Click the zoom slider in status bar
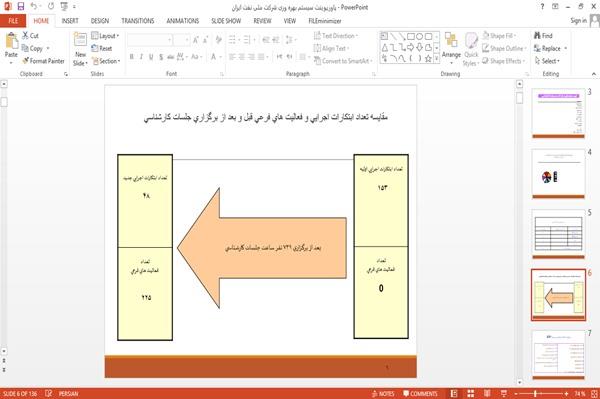This screenshot has height=399, width=600. 541,393
